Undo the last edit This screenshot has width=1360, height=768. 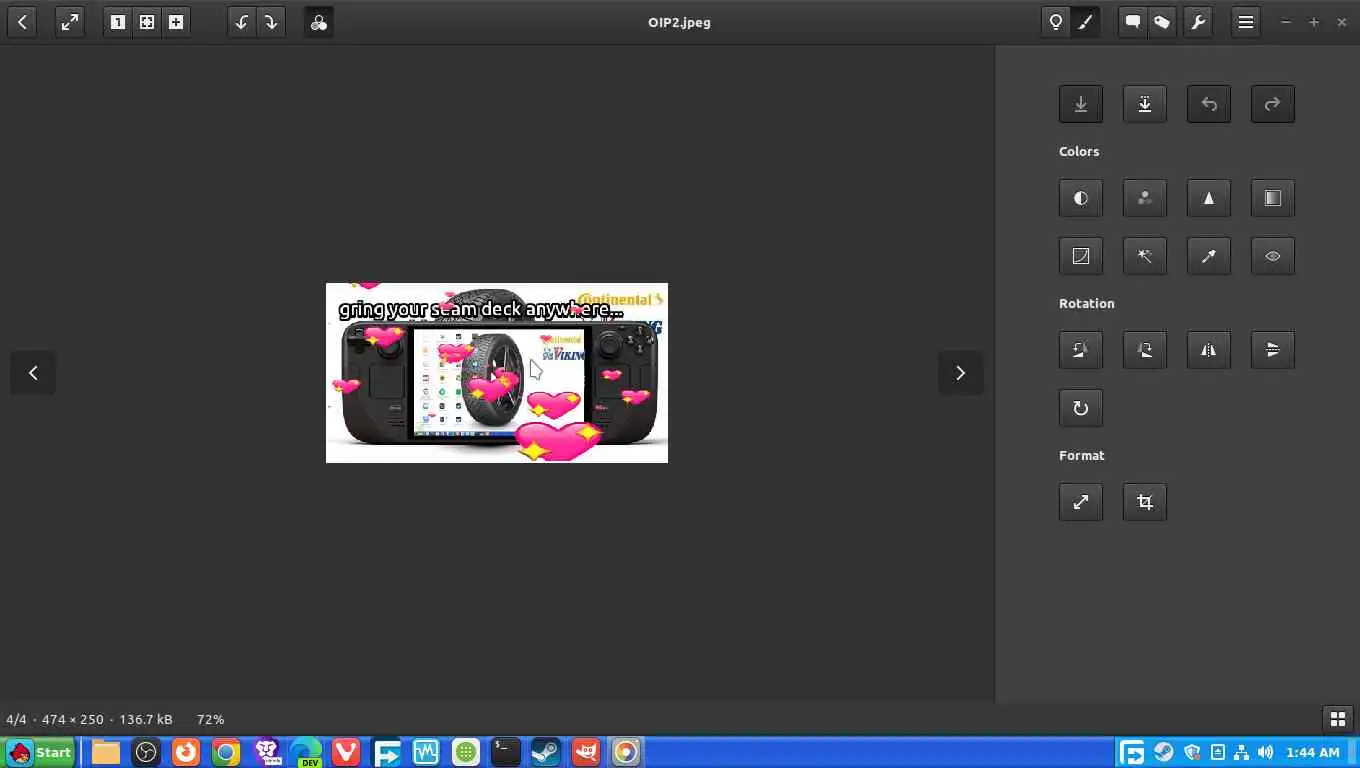[x=1209, y=104]
